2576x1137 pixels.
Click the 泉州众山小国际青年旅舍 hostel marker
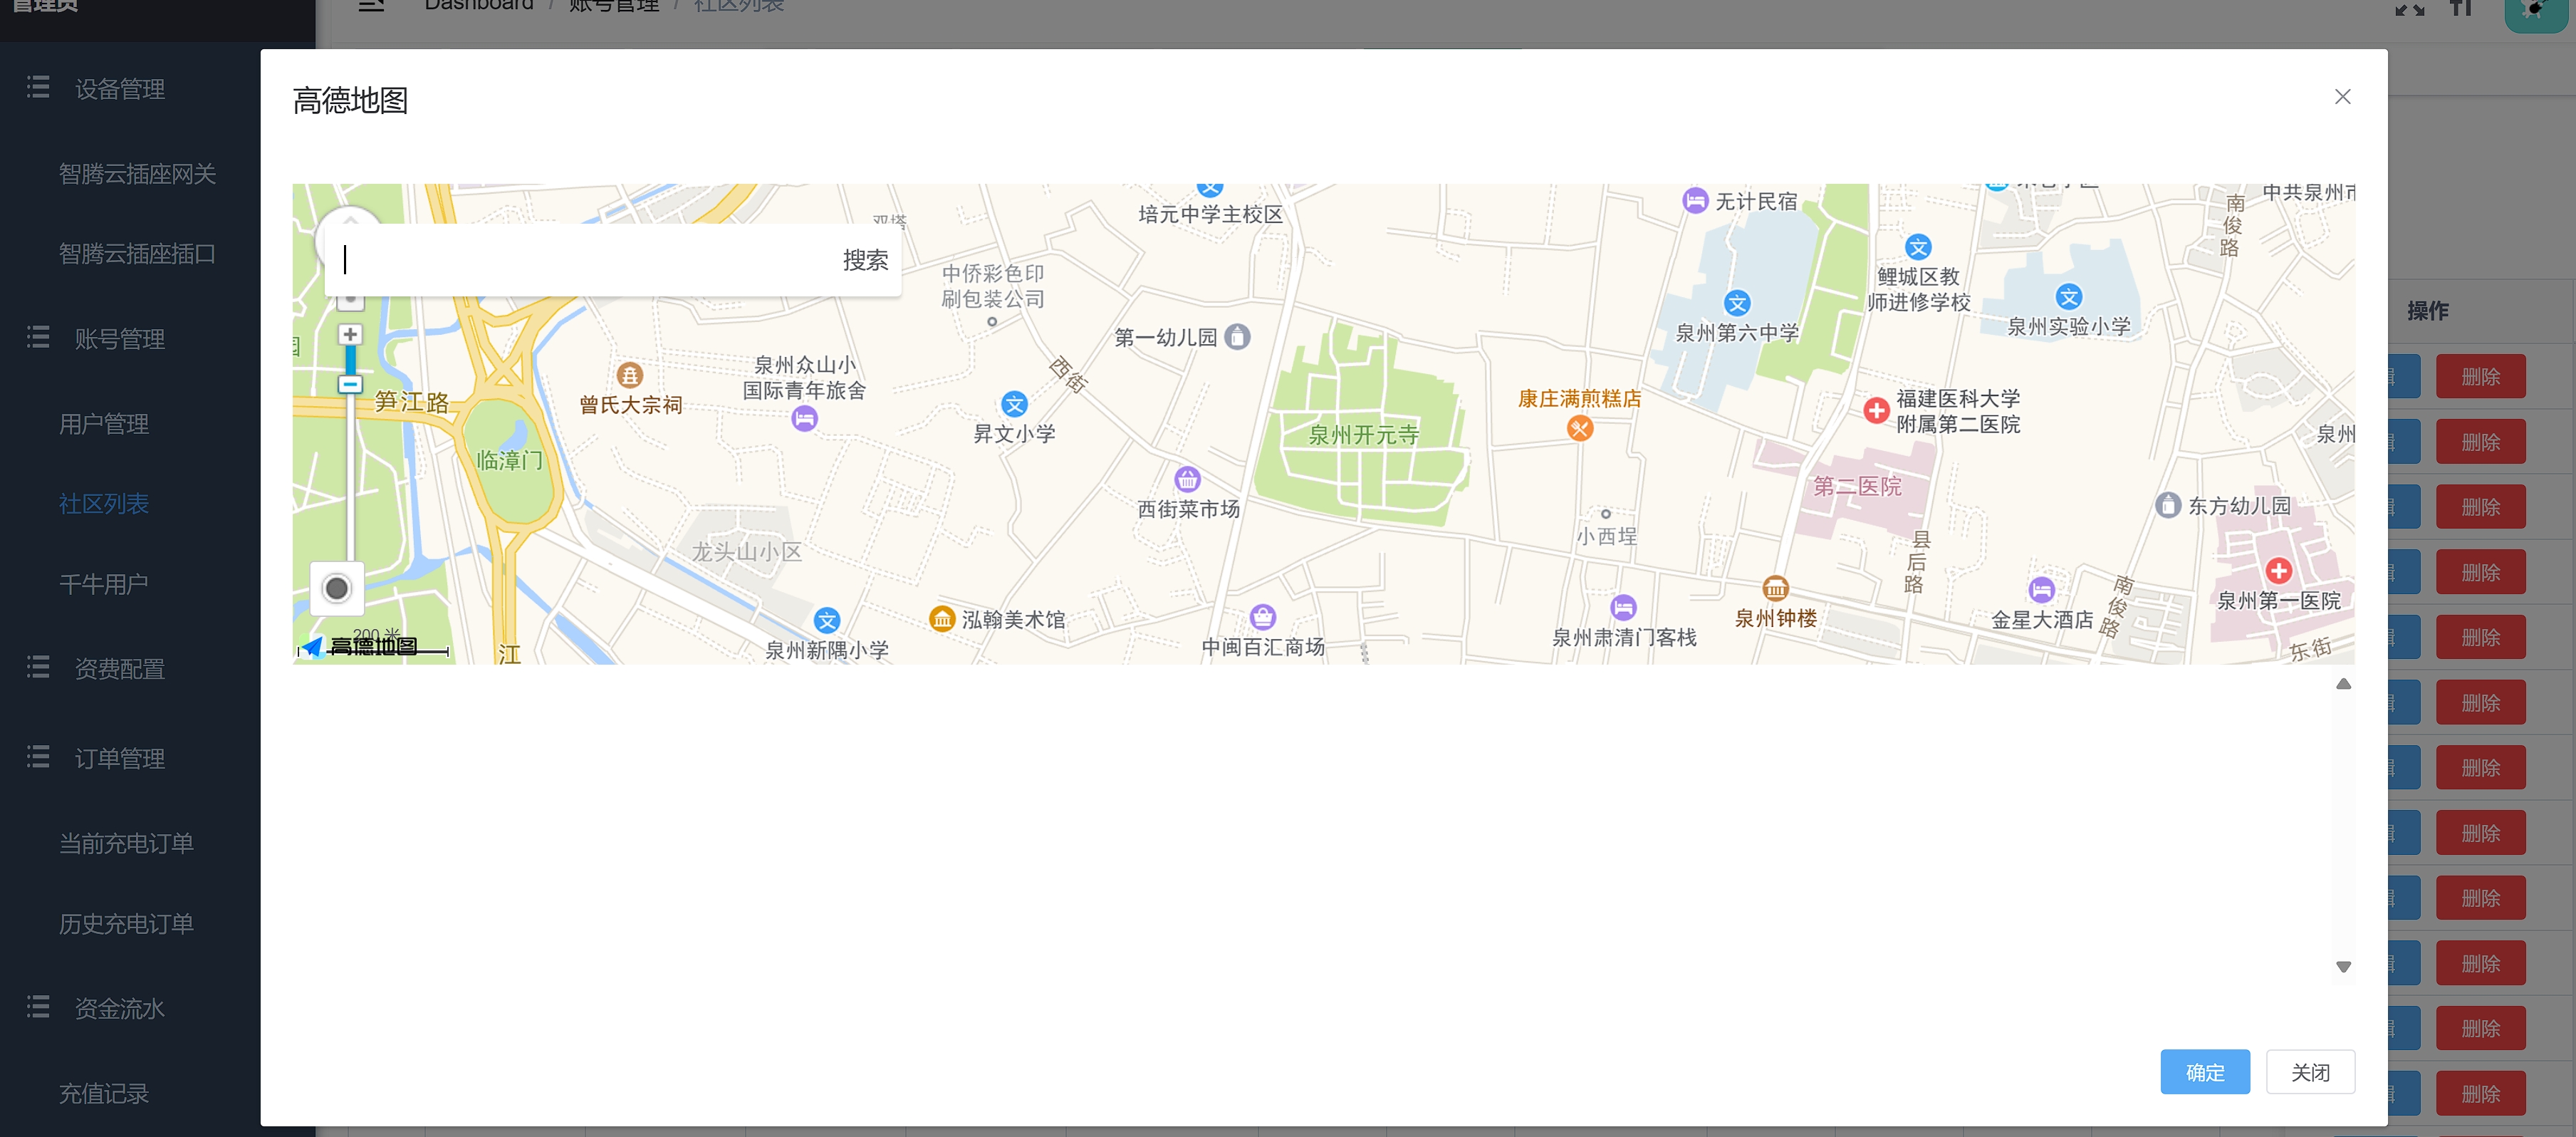(804, 419)
